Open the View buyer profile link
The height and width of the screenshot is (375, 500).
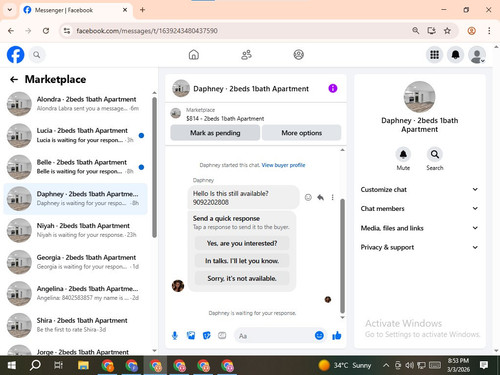[x=283, y=165]
